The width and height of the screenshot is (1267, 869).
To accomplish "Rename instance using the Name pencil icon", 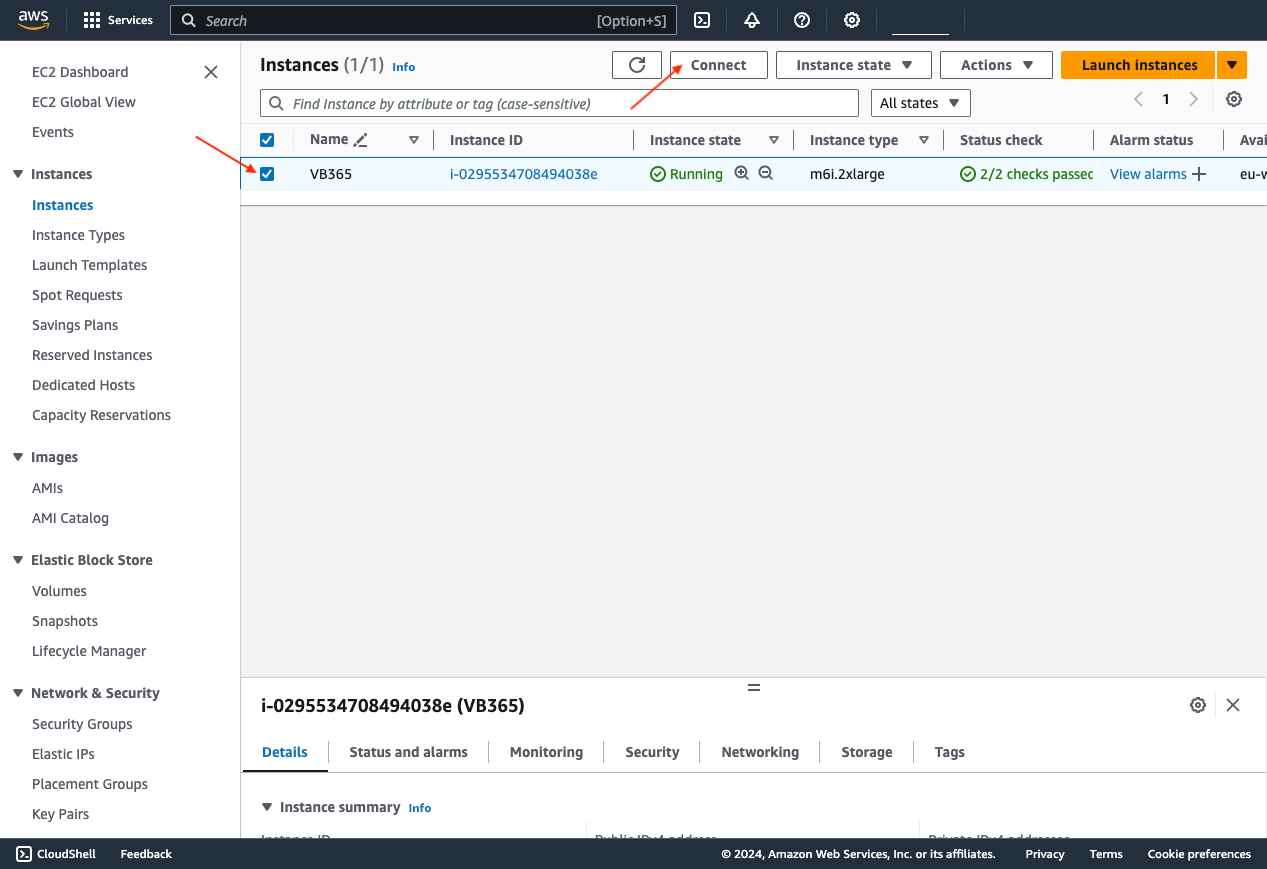I will [x=362, y=139].
